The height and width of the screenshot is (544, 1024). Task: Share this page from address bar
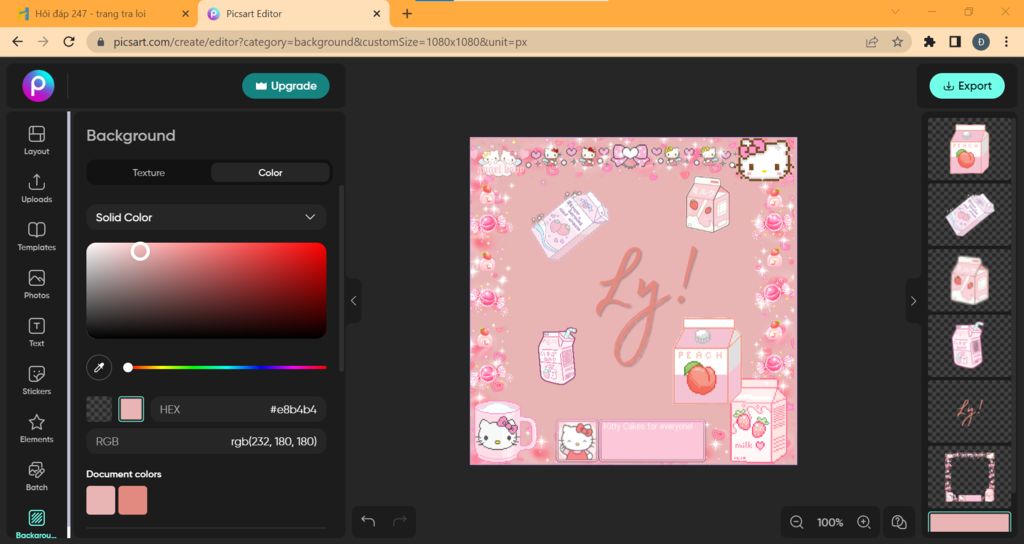(871, 42)
